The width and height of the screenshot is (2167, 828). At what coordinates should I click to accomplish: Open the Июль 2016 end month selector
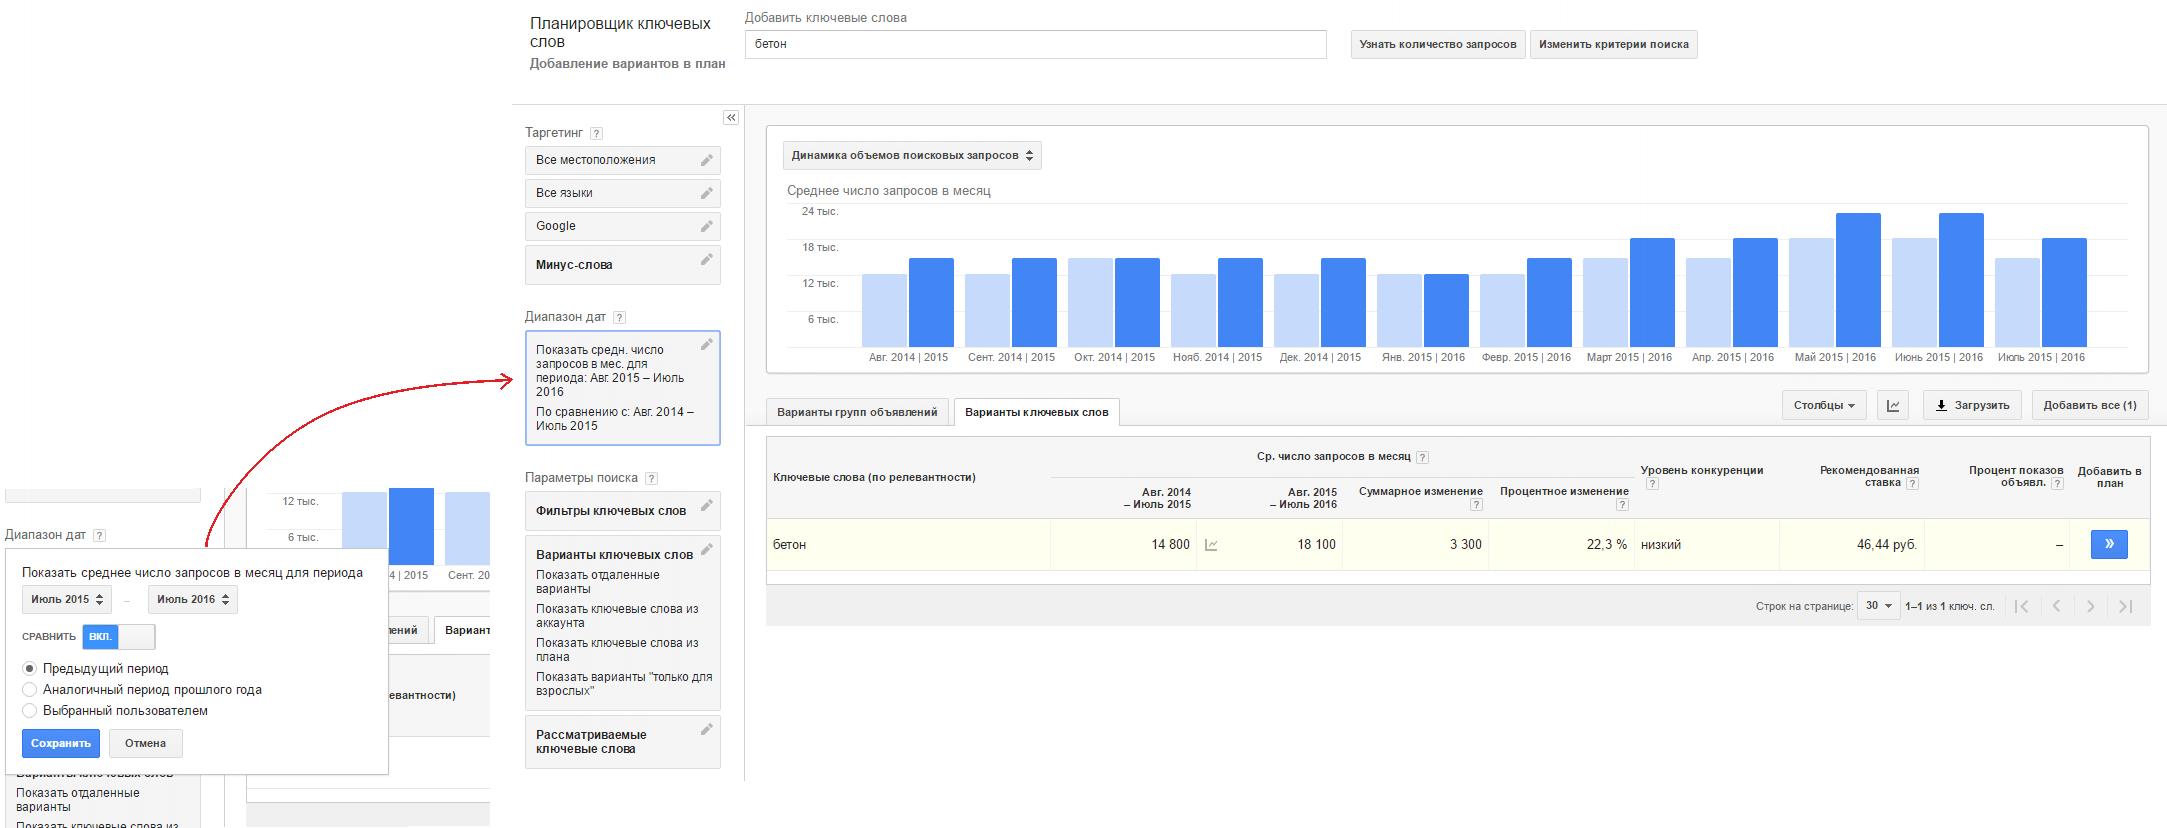click(193, 599)
